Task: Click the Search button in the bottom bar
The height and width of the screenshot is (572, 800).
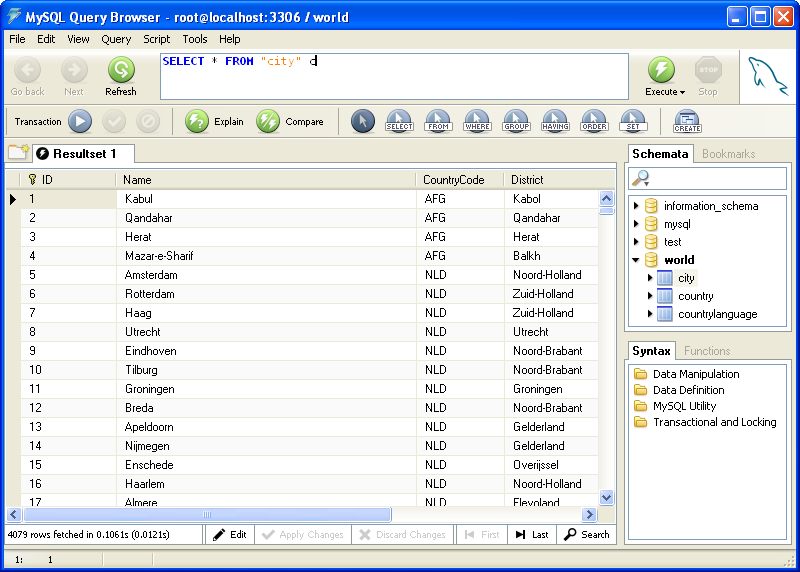Action: tap(586, 535)
